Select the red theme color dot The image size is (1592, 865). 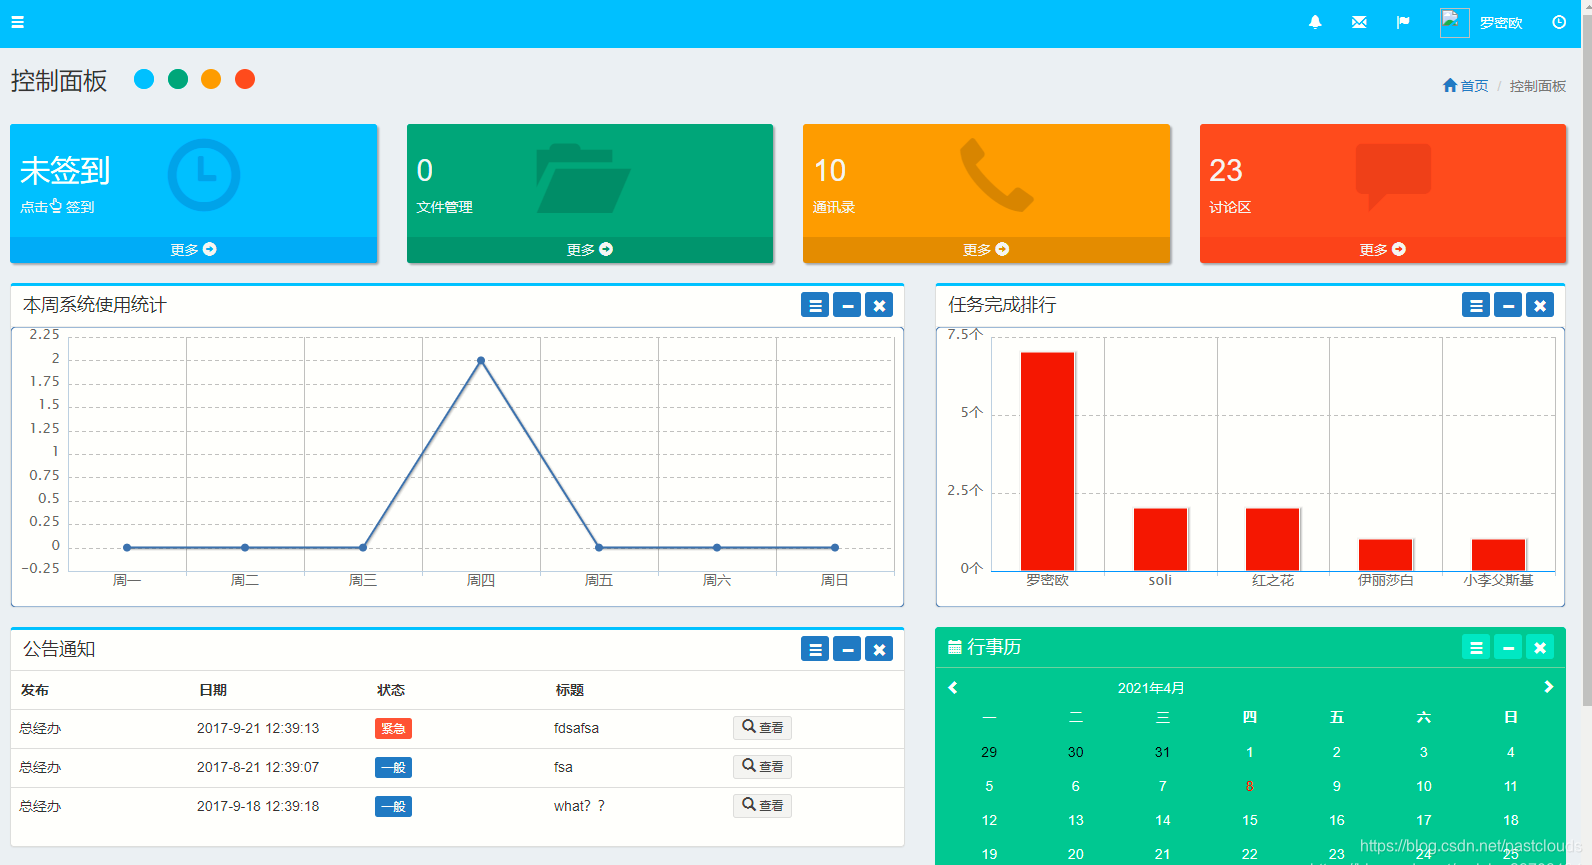(245, 79)
